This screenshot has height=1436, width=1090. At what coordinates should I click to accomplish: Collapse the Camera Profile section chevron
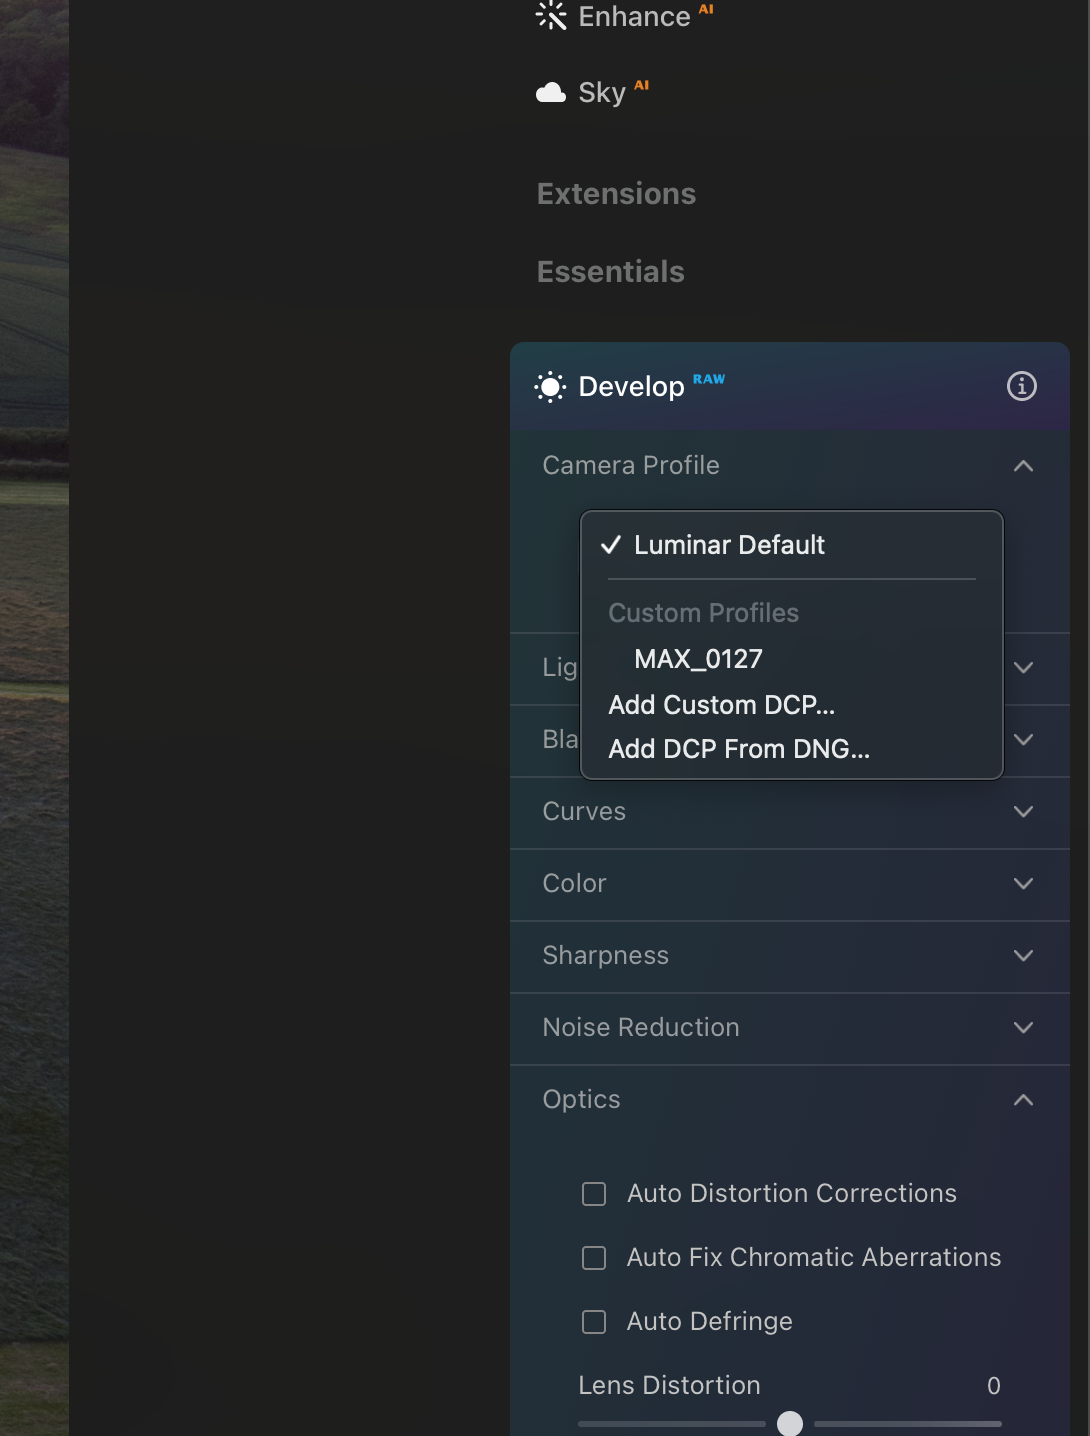coord(1023,466)
